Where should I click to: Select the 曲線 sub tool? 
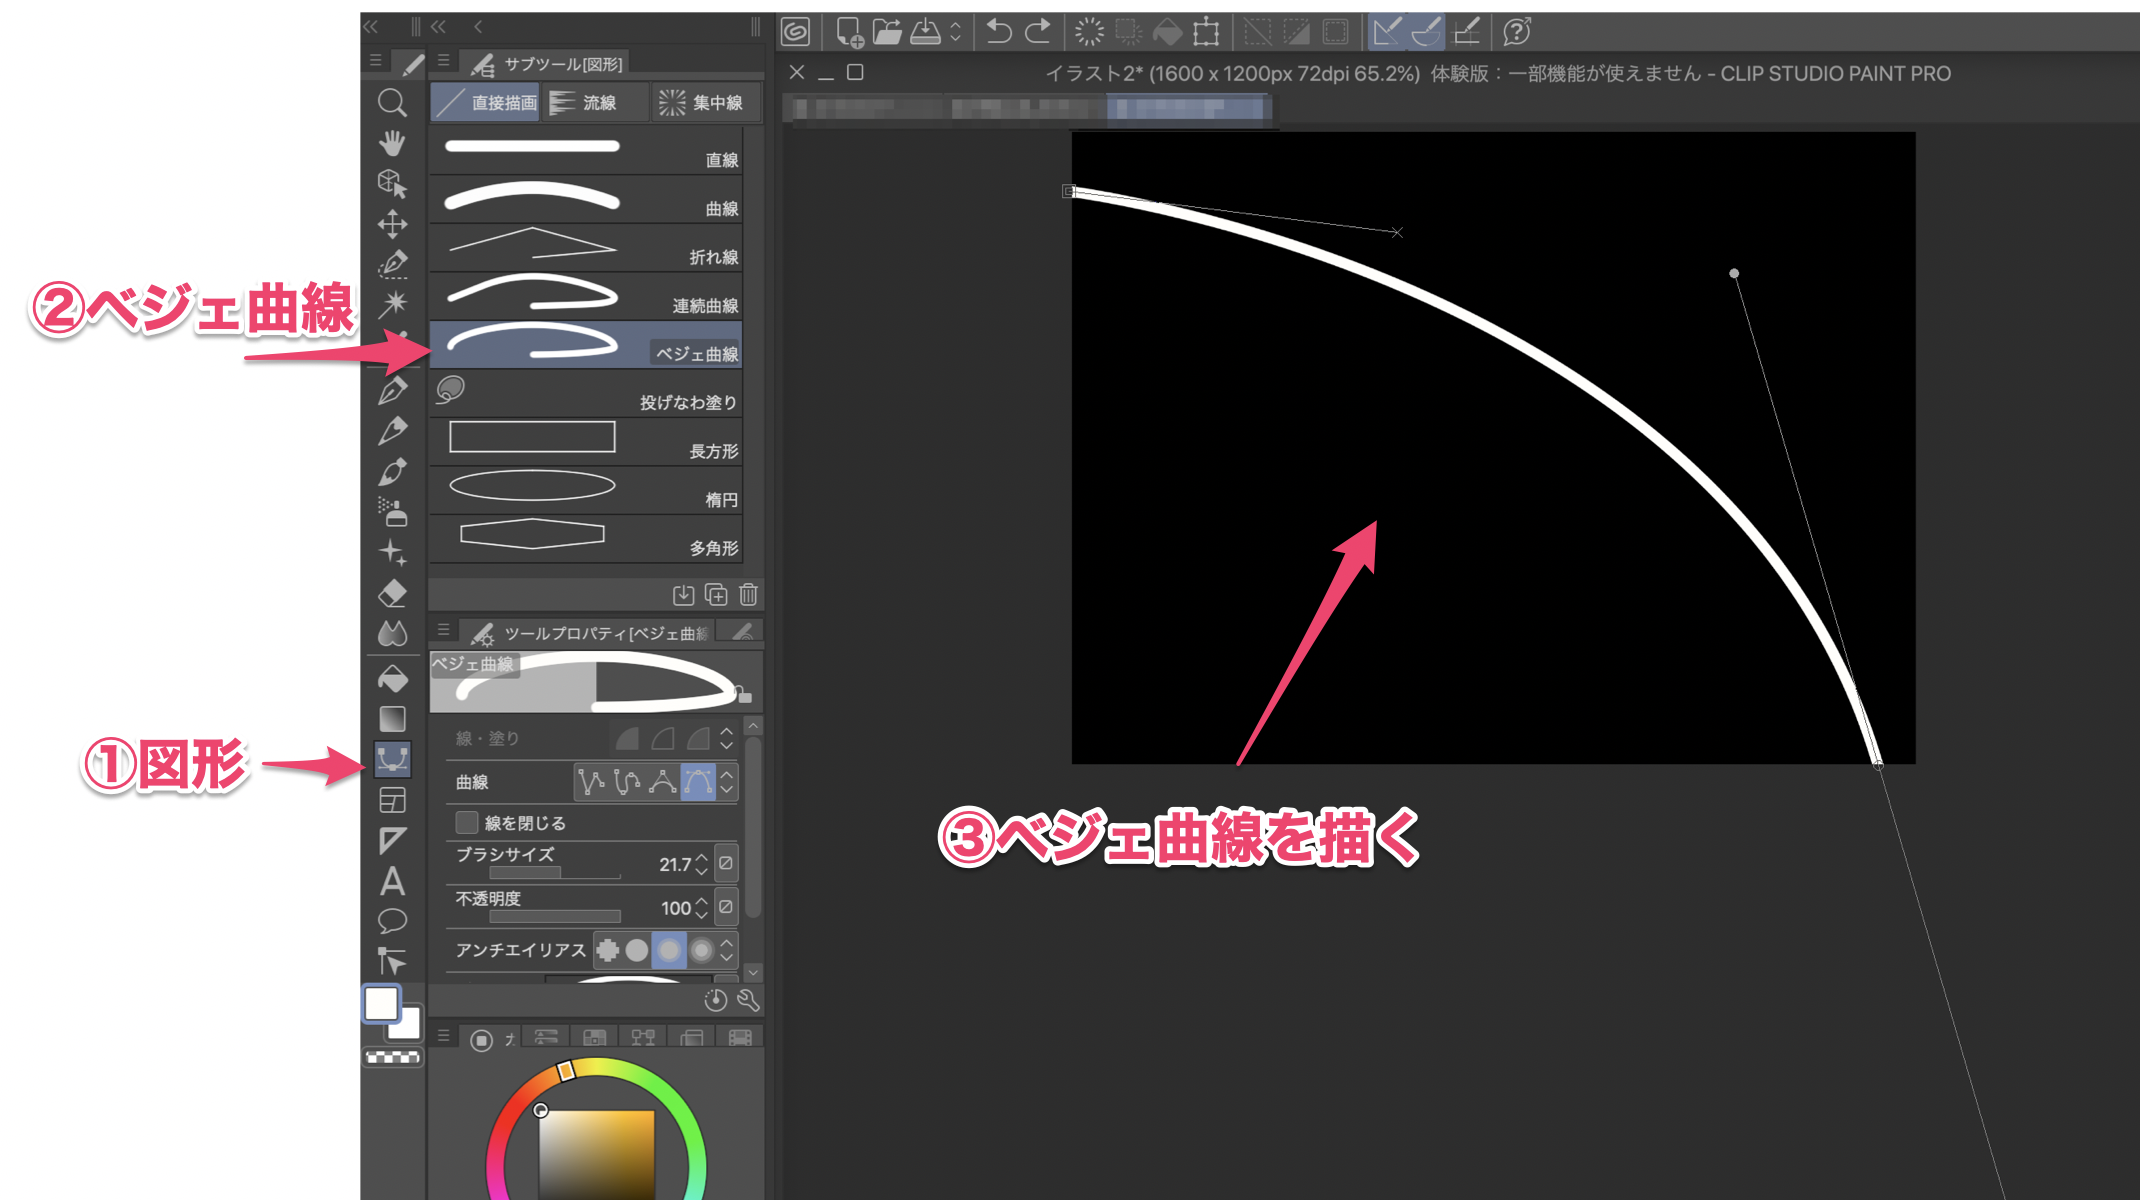tap(586, 198)
